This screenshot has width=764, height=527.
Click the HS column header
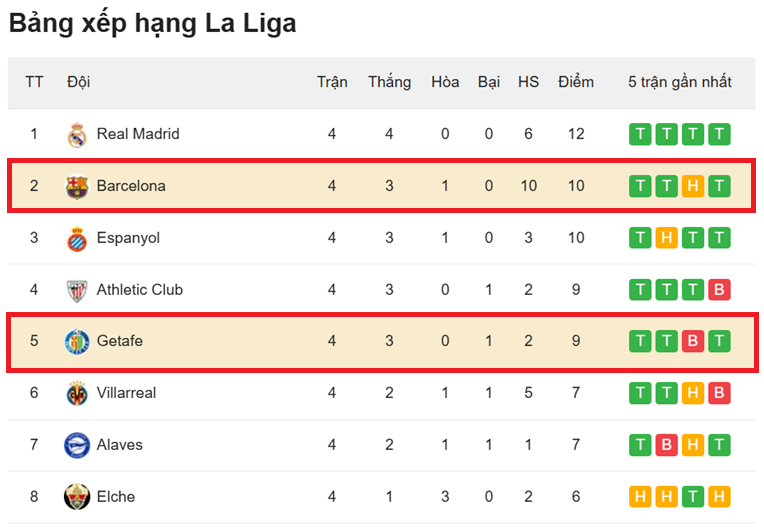(528, 82)
